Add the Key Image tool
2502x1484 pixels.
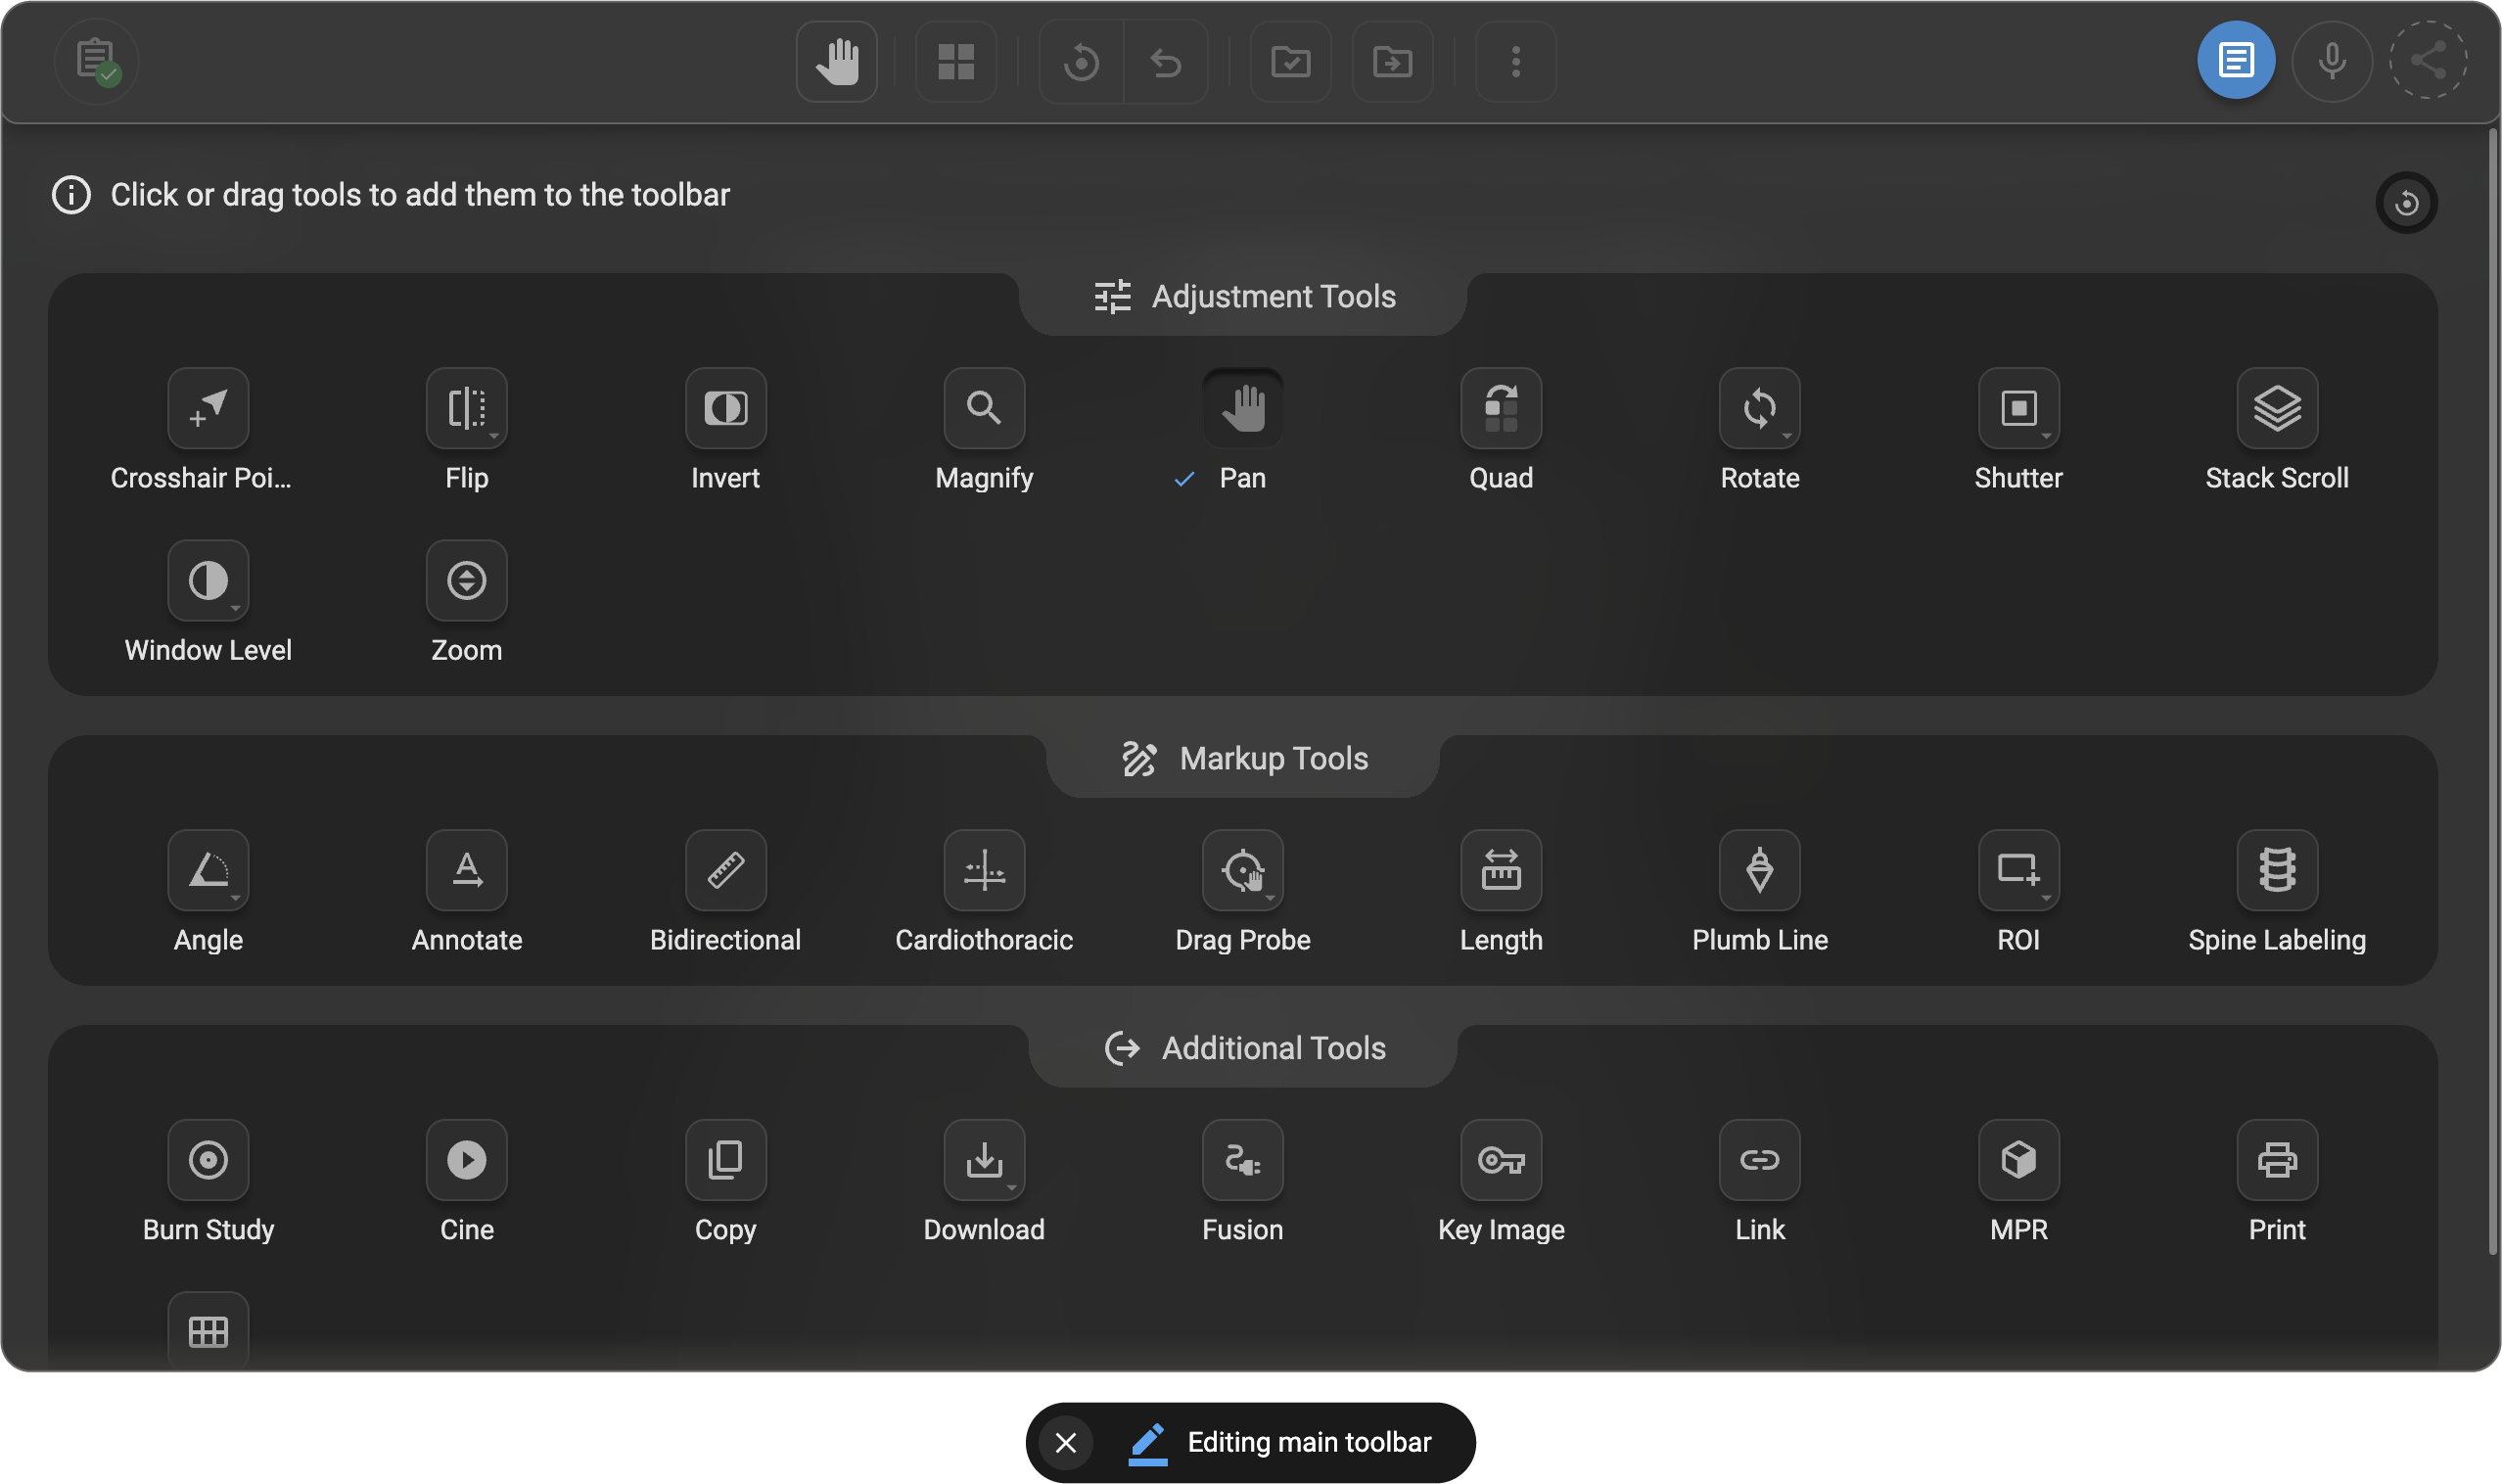coord(1500,1160)
